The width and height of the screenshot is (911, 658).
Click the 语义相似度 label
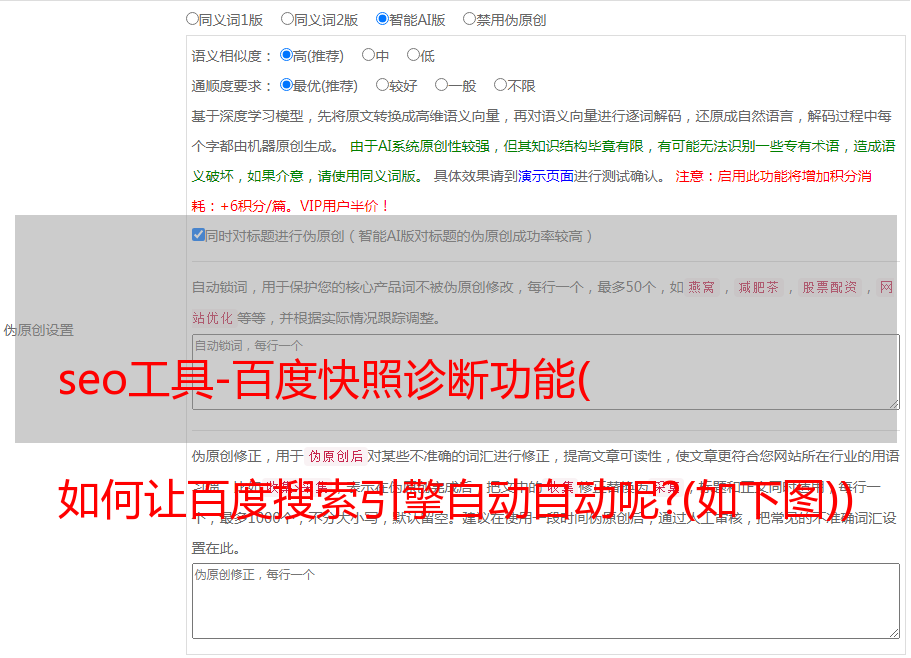coord(232,56)
